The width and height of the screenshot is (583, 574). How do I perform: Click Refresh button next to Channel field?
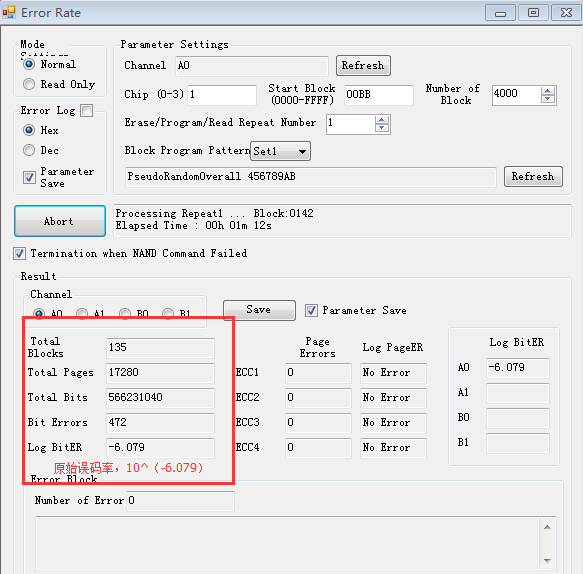pyautogui.click(x=363, y=65)
